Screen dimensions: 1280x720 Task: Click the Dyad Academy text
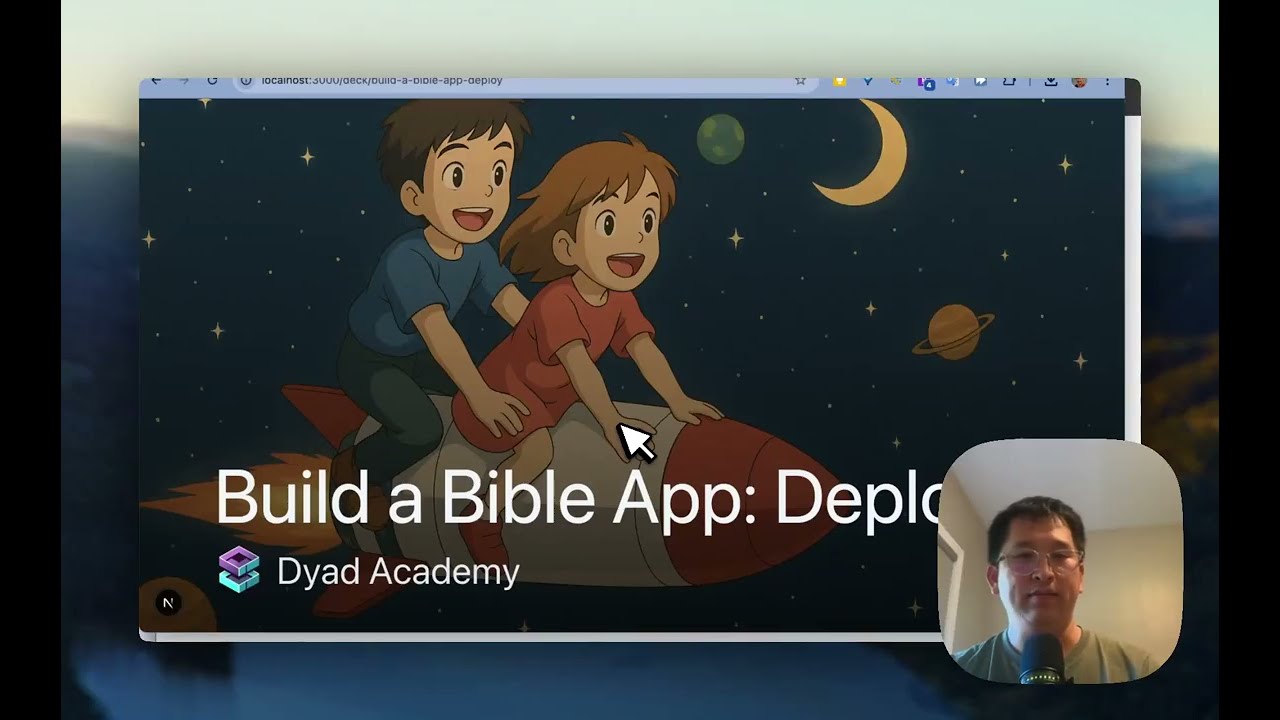(398, 572)
